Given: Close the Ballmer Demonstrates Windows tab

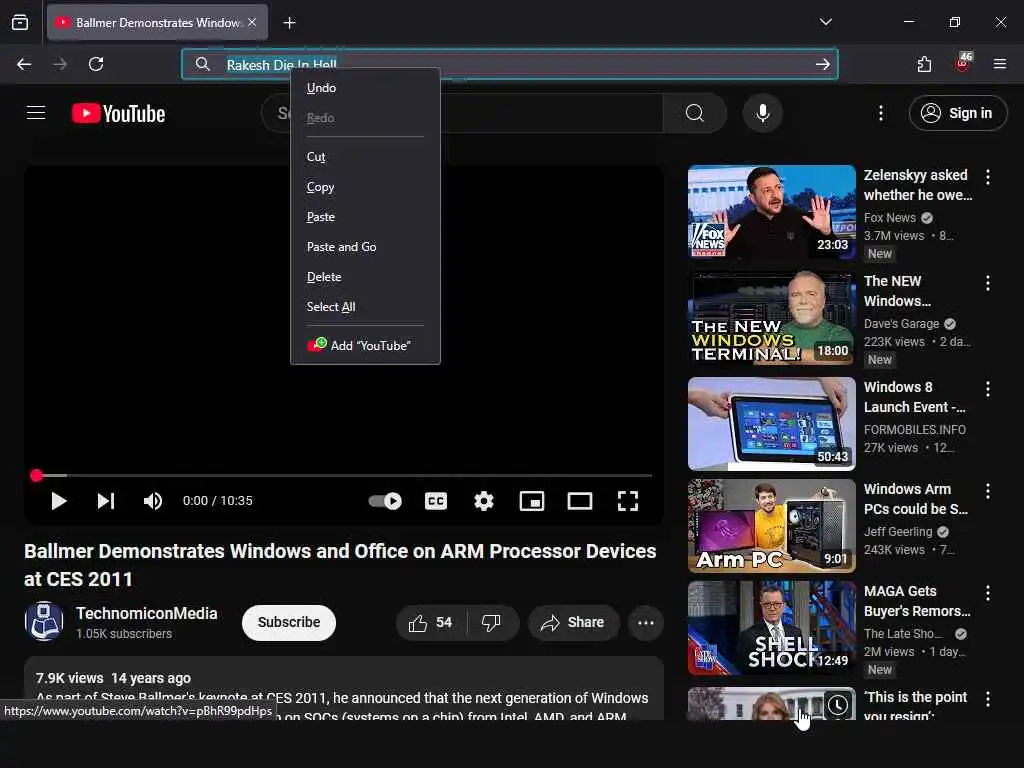Looking at the screenshot, I should tap(252, 22).
